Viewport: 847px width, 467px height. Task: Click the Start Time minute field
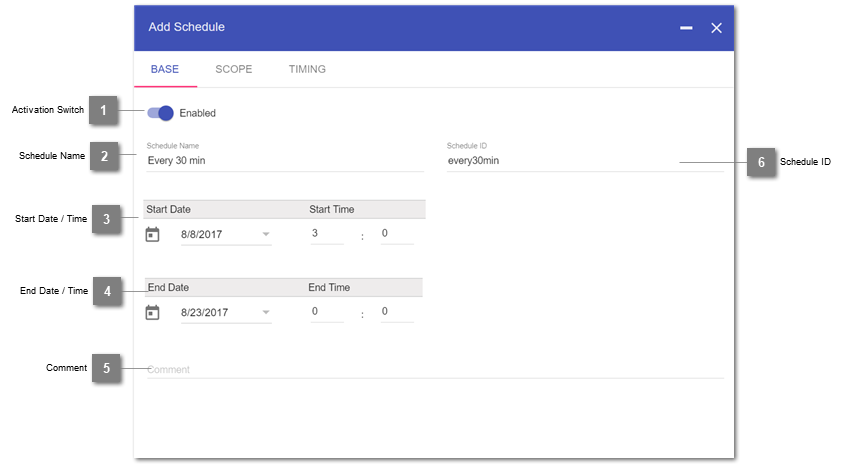396,234
